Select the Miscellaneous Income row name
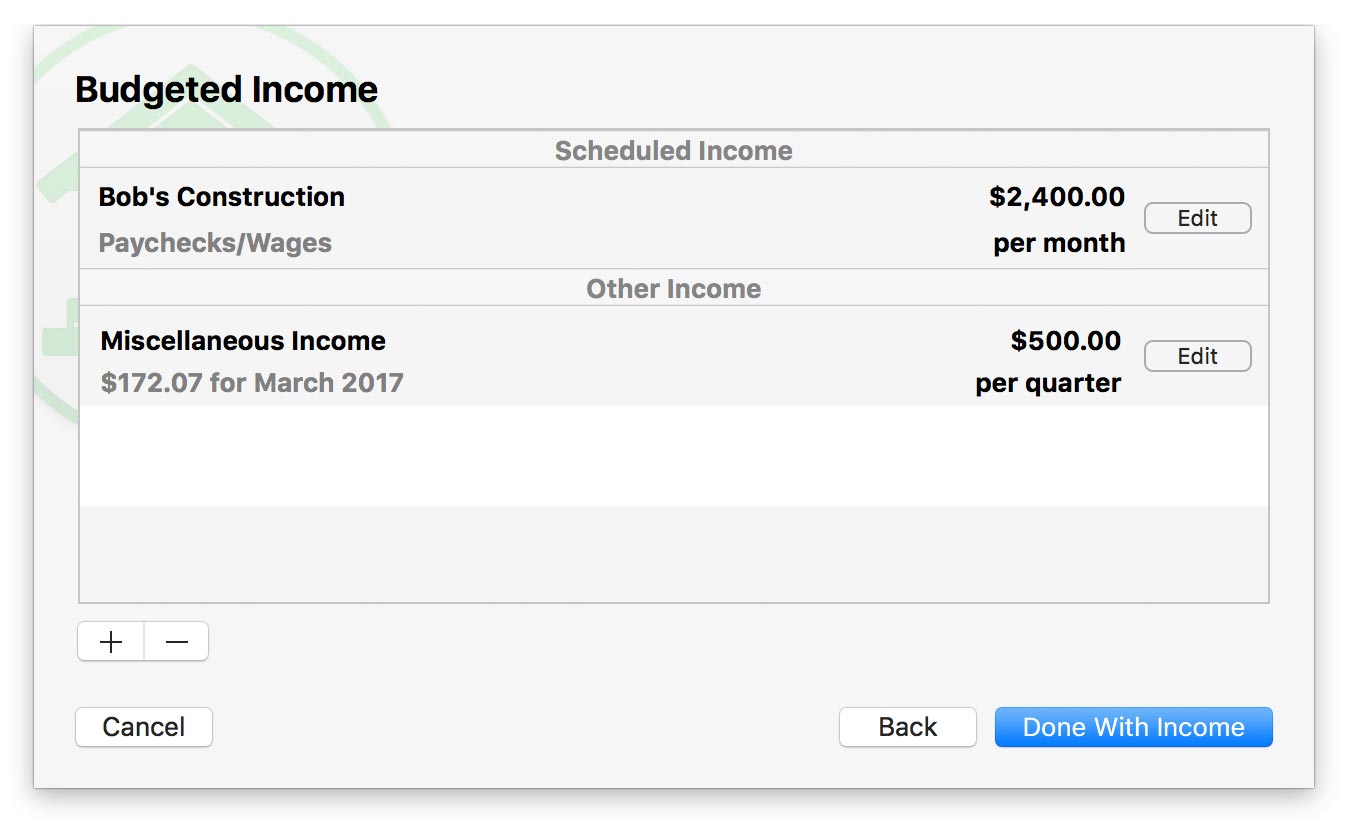The height and width of the screenshot is (830, 1348). click(243, 341)
